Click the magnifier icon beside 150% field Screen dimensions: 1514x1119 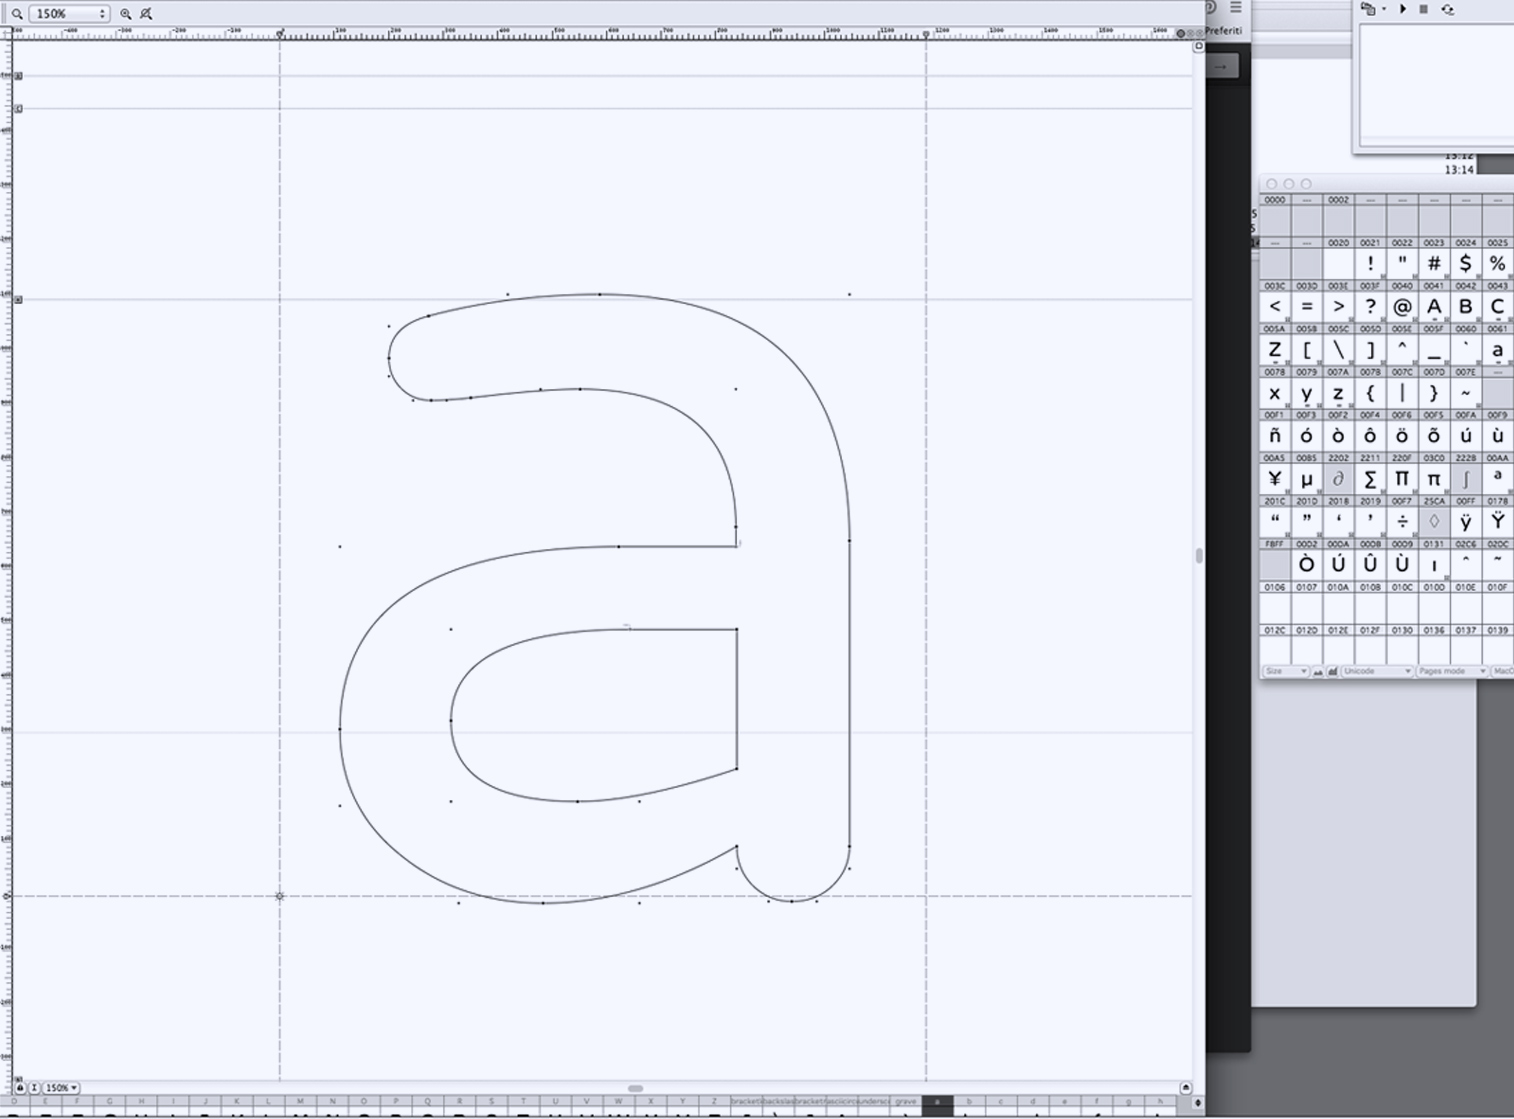tap(17, 13)
